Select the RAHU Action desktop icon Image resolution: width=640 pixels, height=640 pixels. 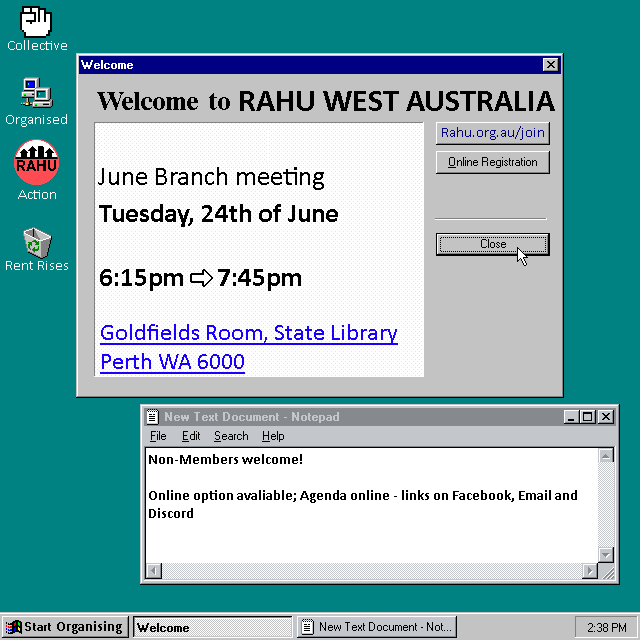click(37, 162)
